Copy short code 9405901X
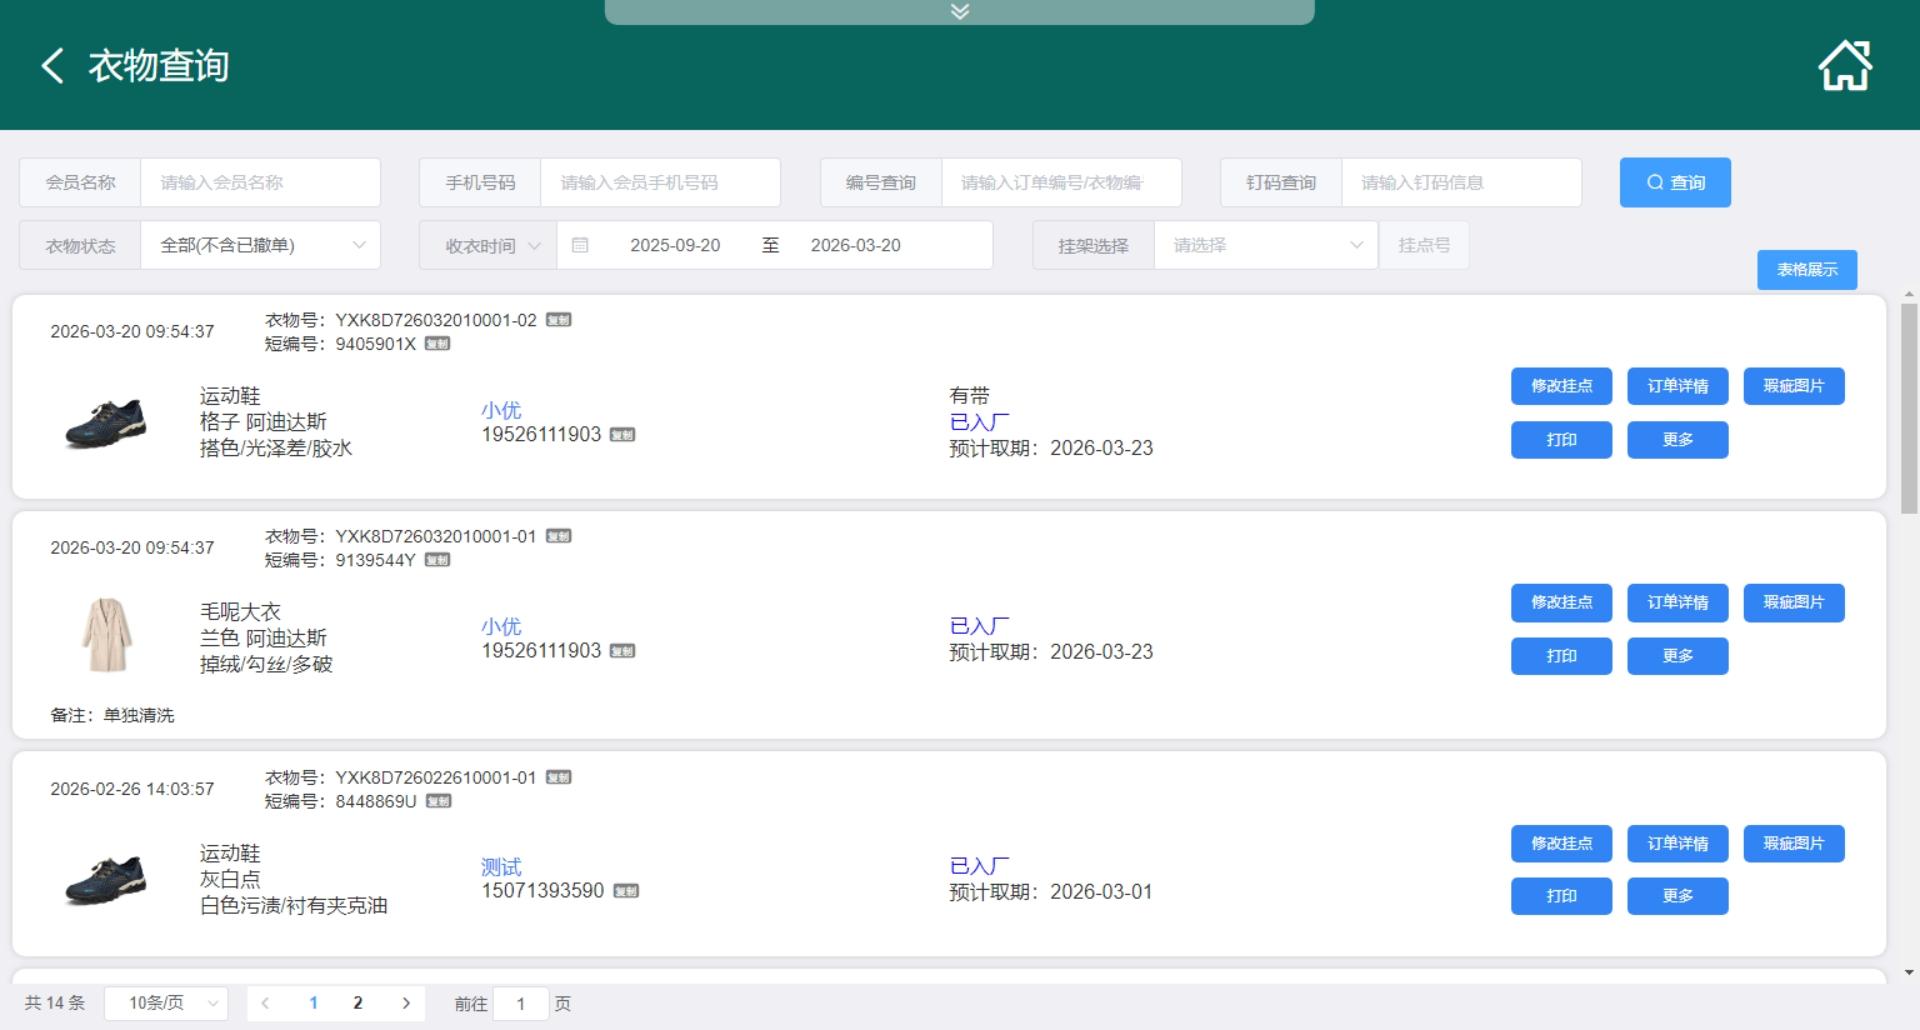1920x1030 pixels. (x=437, y=344)
